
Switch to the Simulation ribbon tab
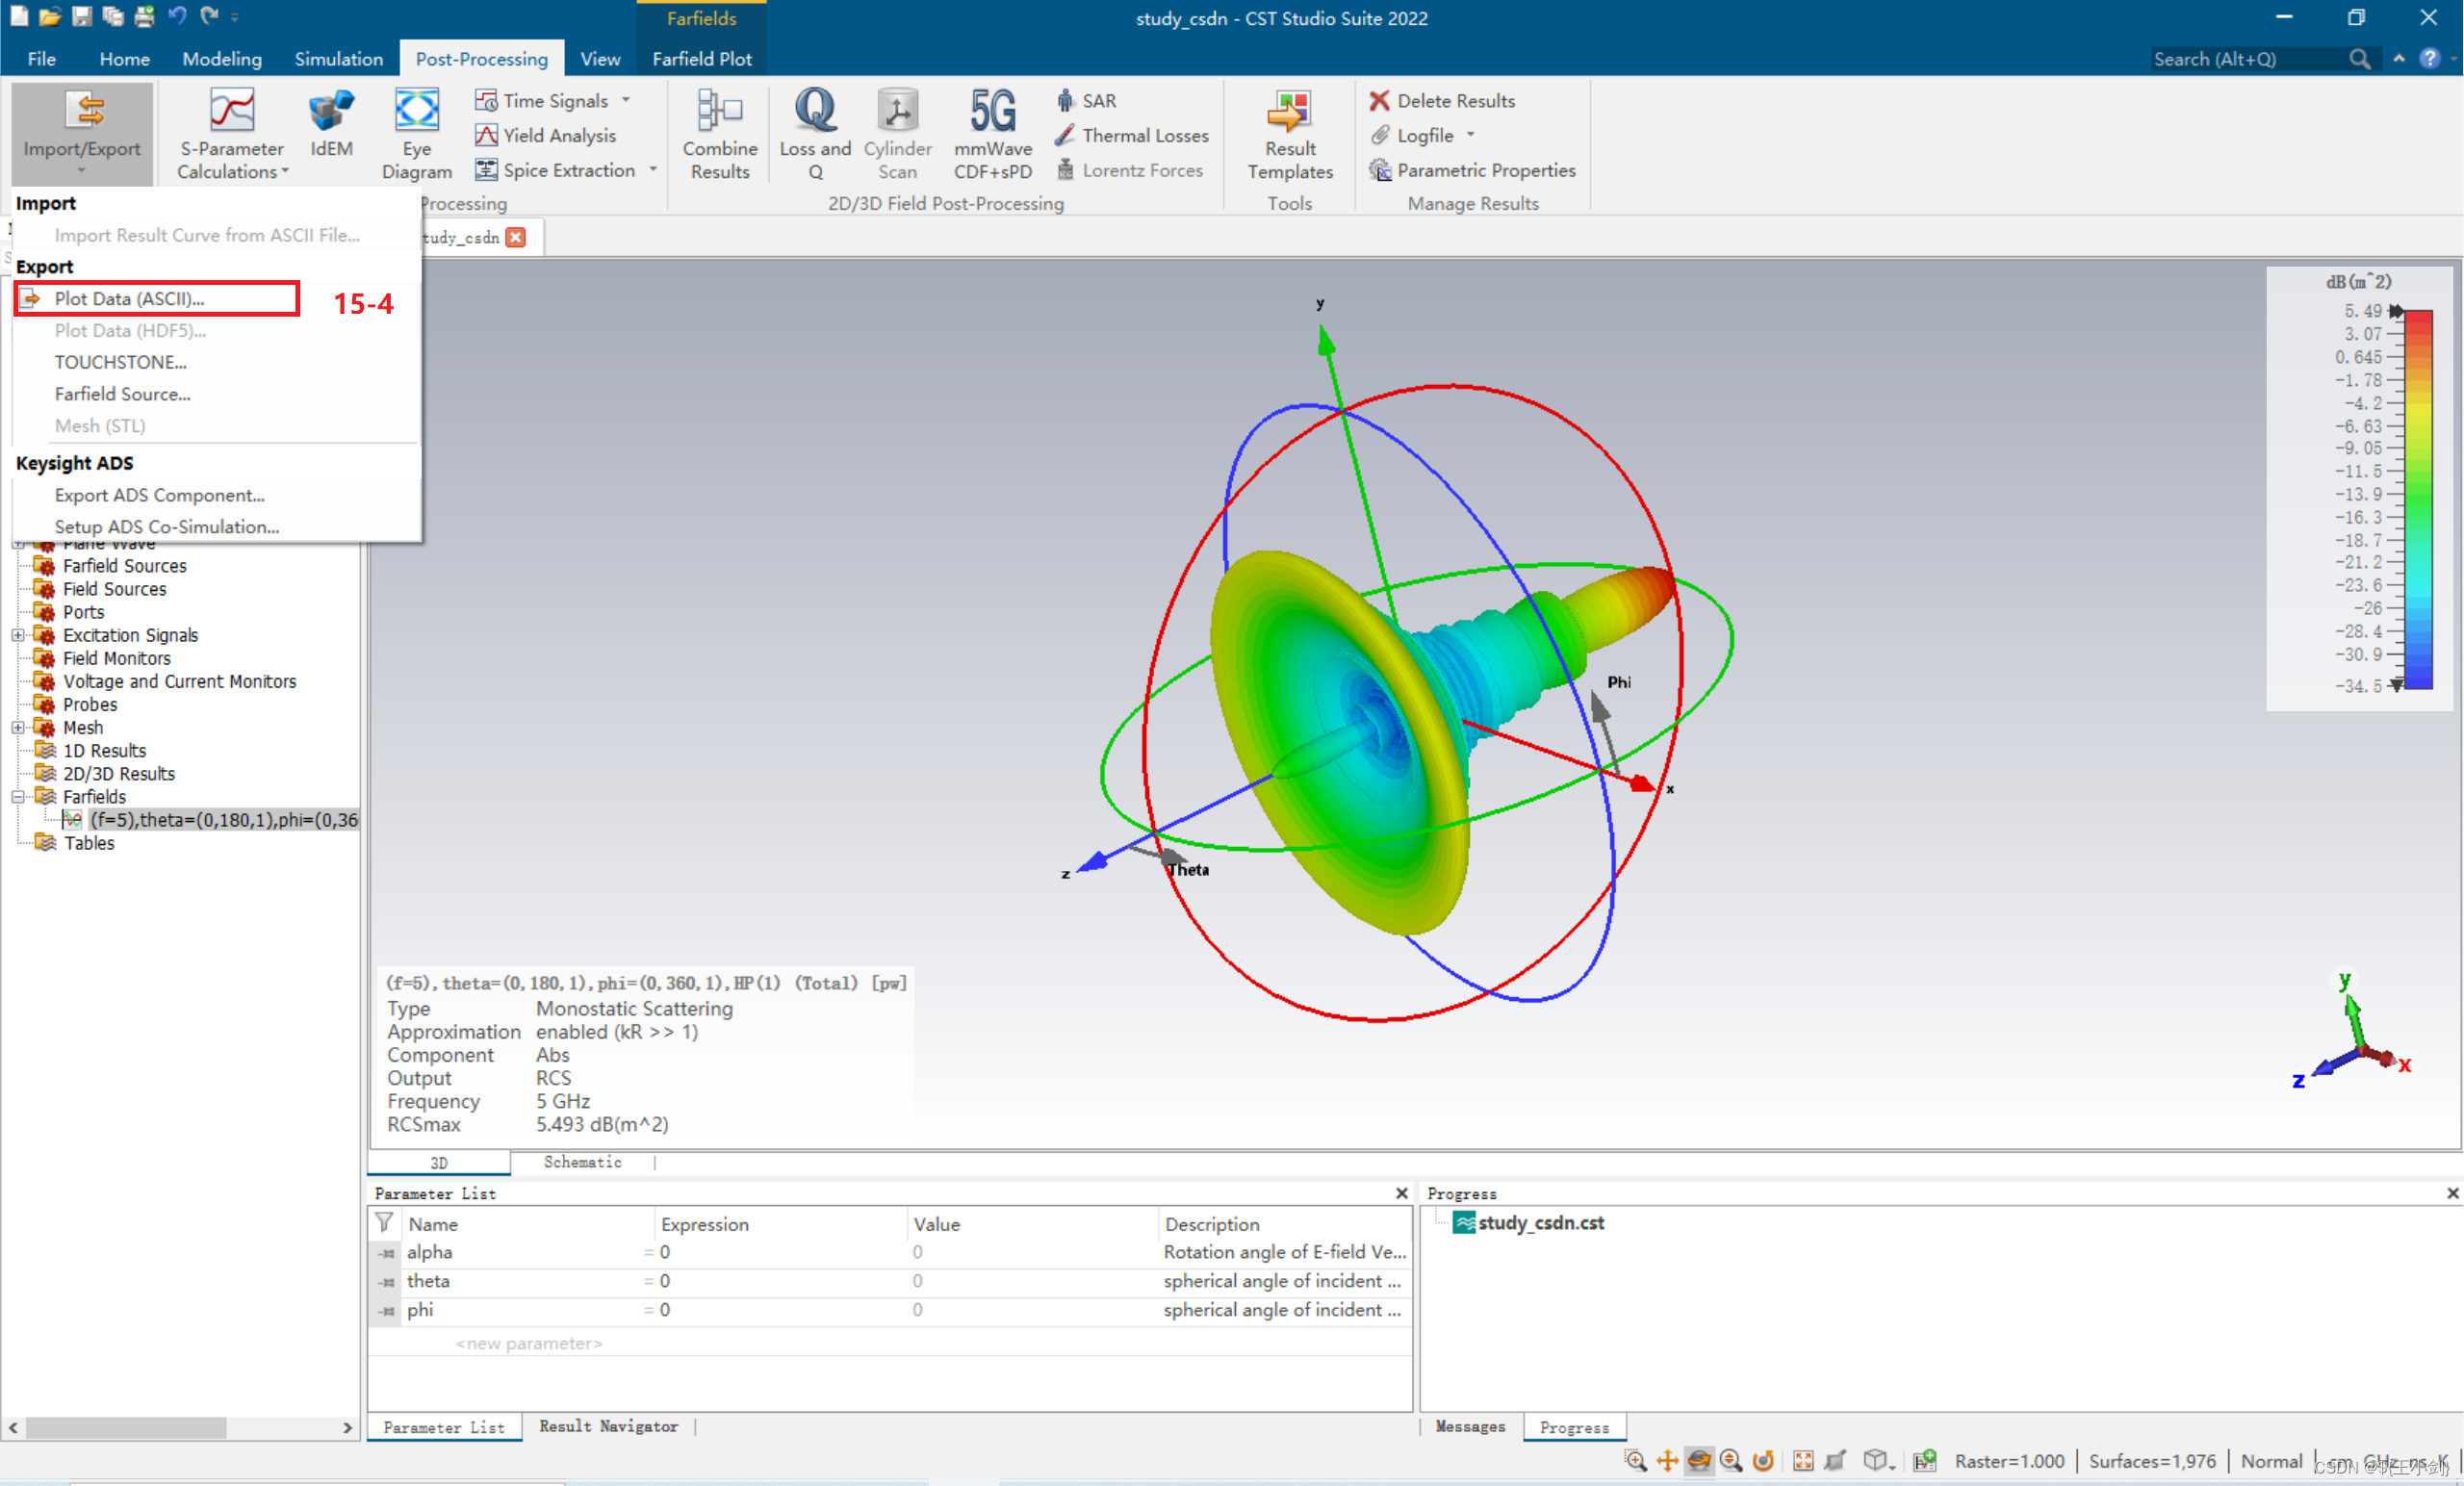338,59
